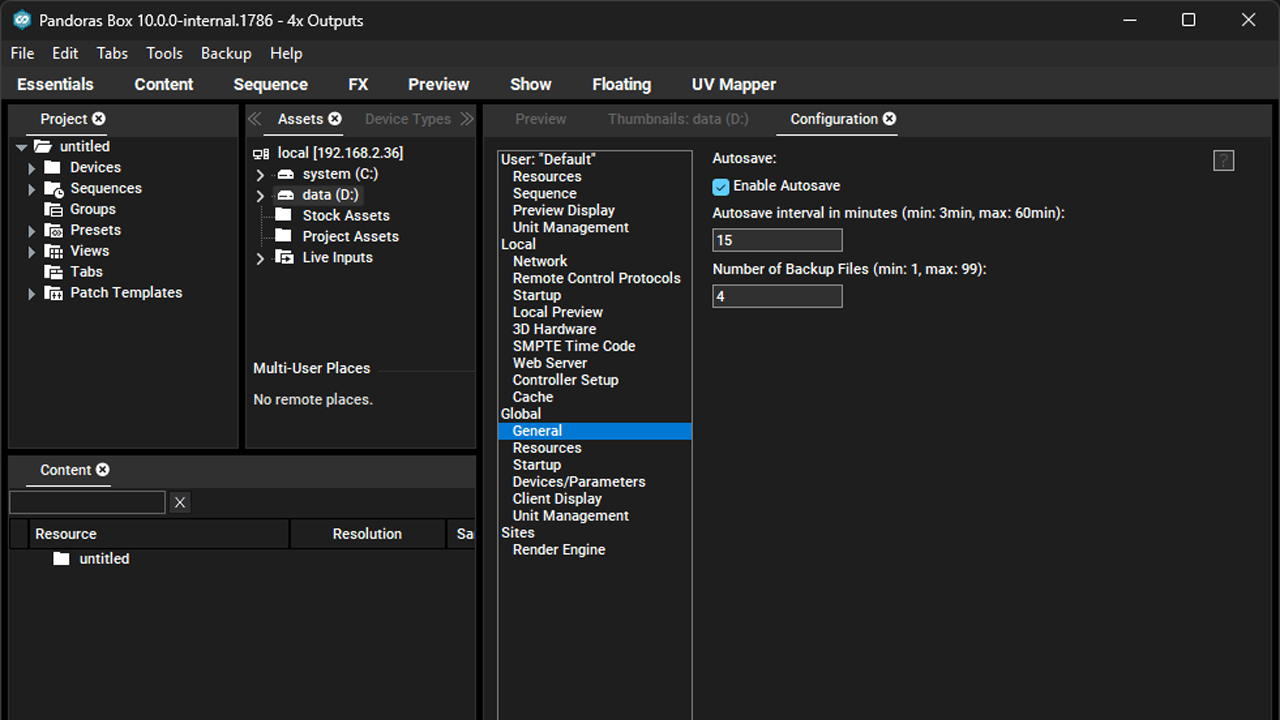
Task: Open the Tabs menu in the menu bar
Action: pos(112,54)
